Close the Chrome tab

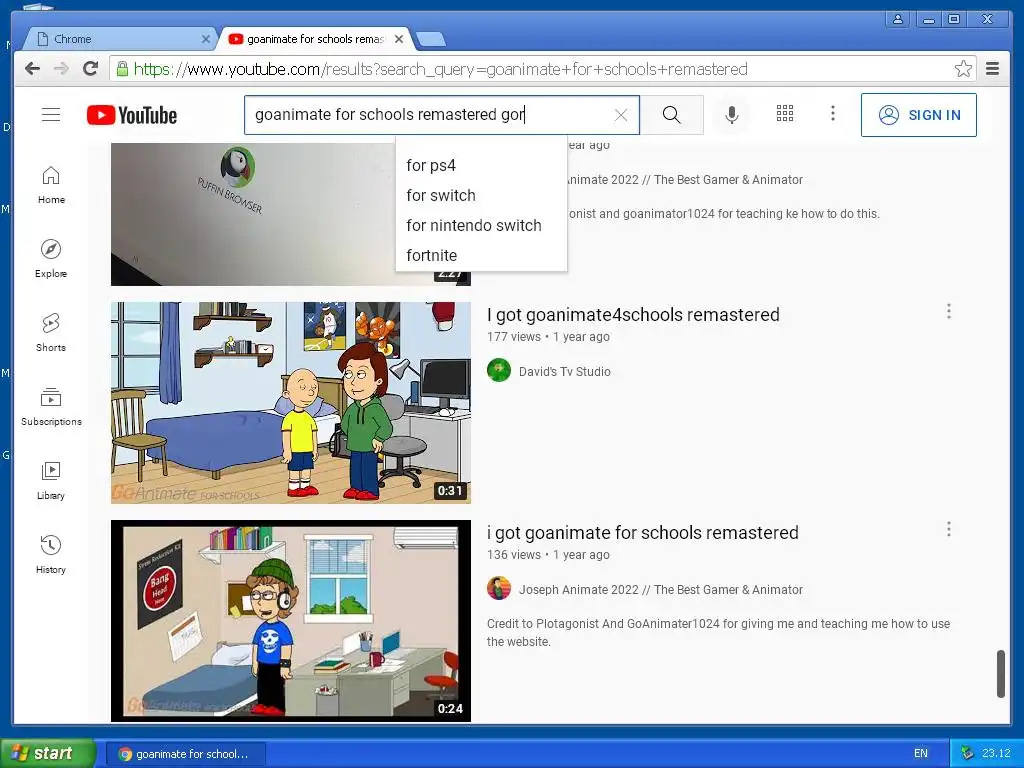(x=205, y=39)
